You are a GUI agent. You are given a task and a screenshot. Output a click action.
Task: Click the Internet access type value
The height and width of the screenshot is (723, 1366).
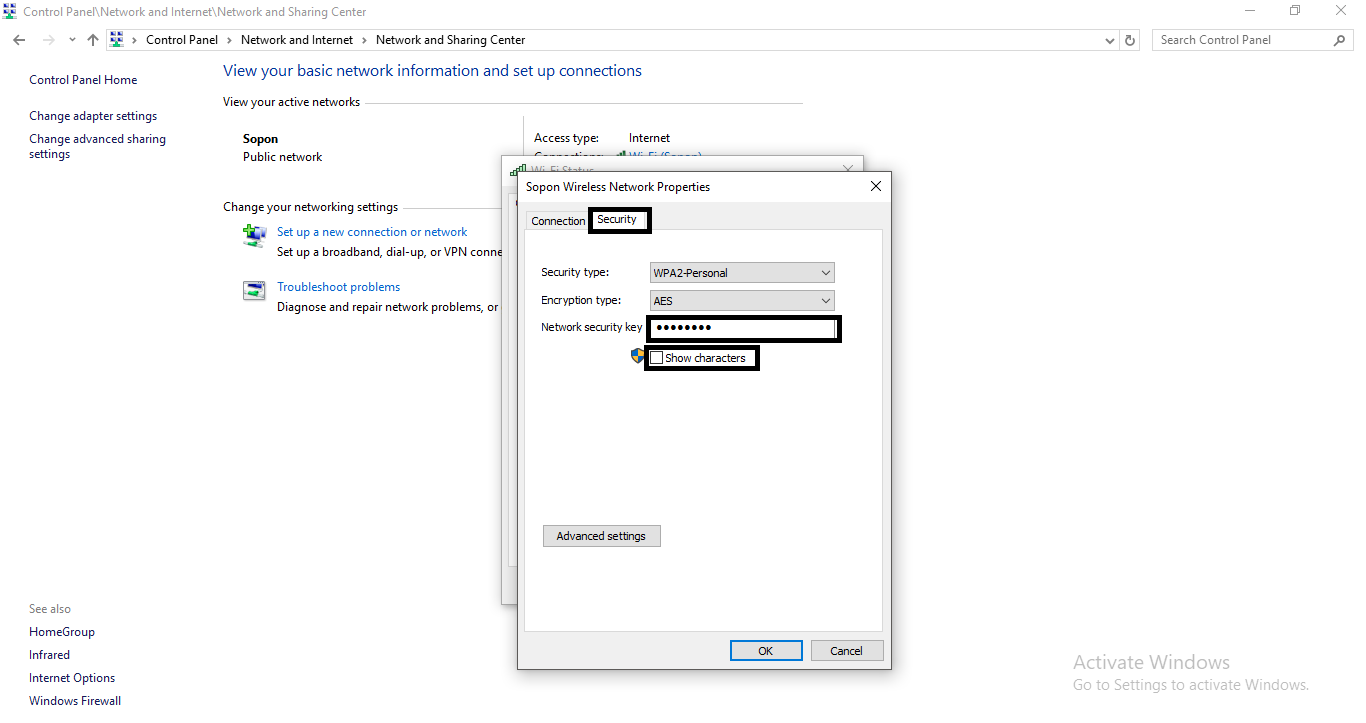point(649,138)
